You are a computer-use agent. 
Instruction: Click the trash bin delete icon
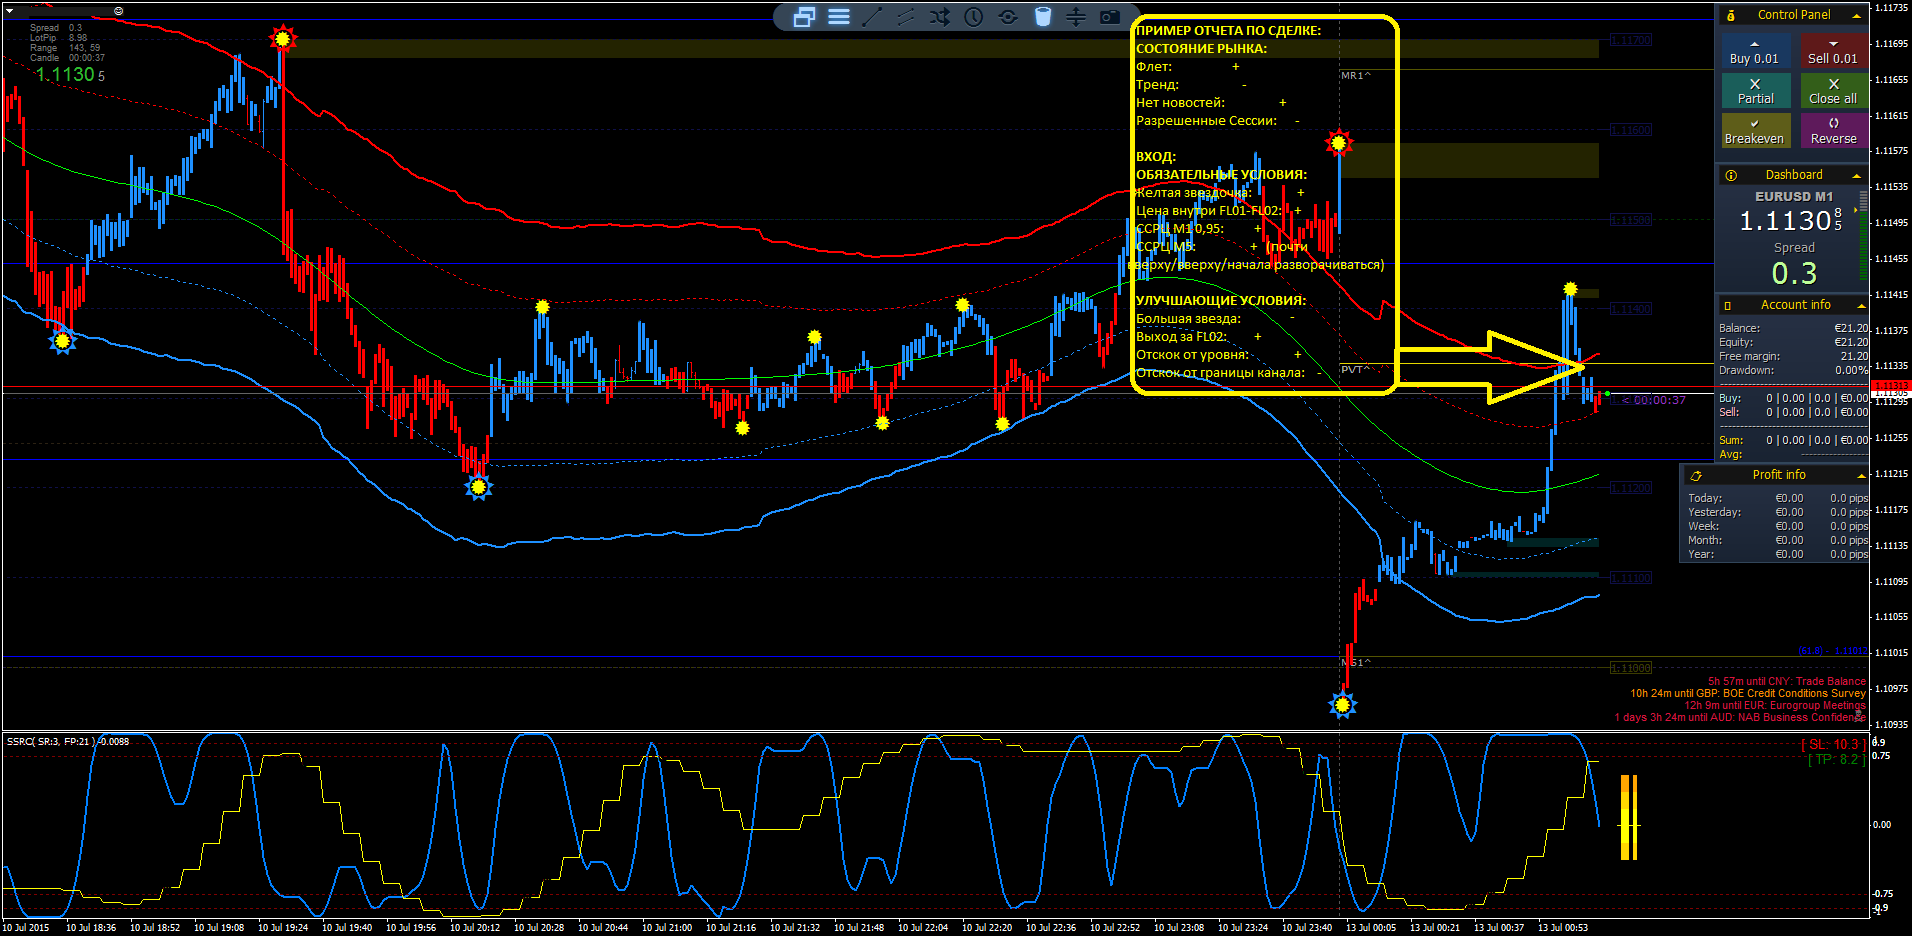(x=1043, y=17)
